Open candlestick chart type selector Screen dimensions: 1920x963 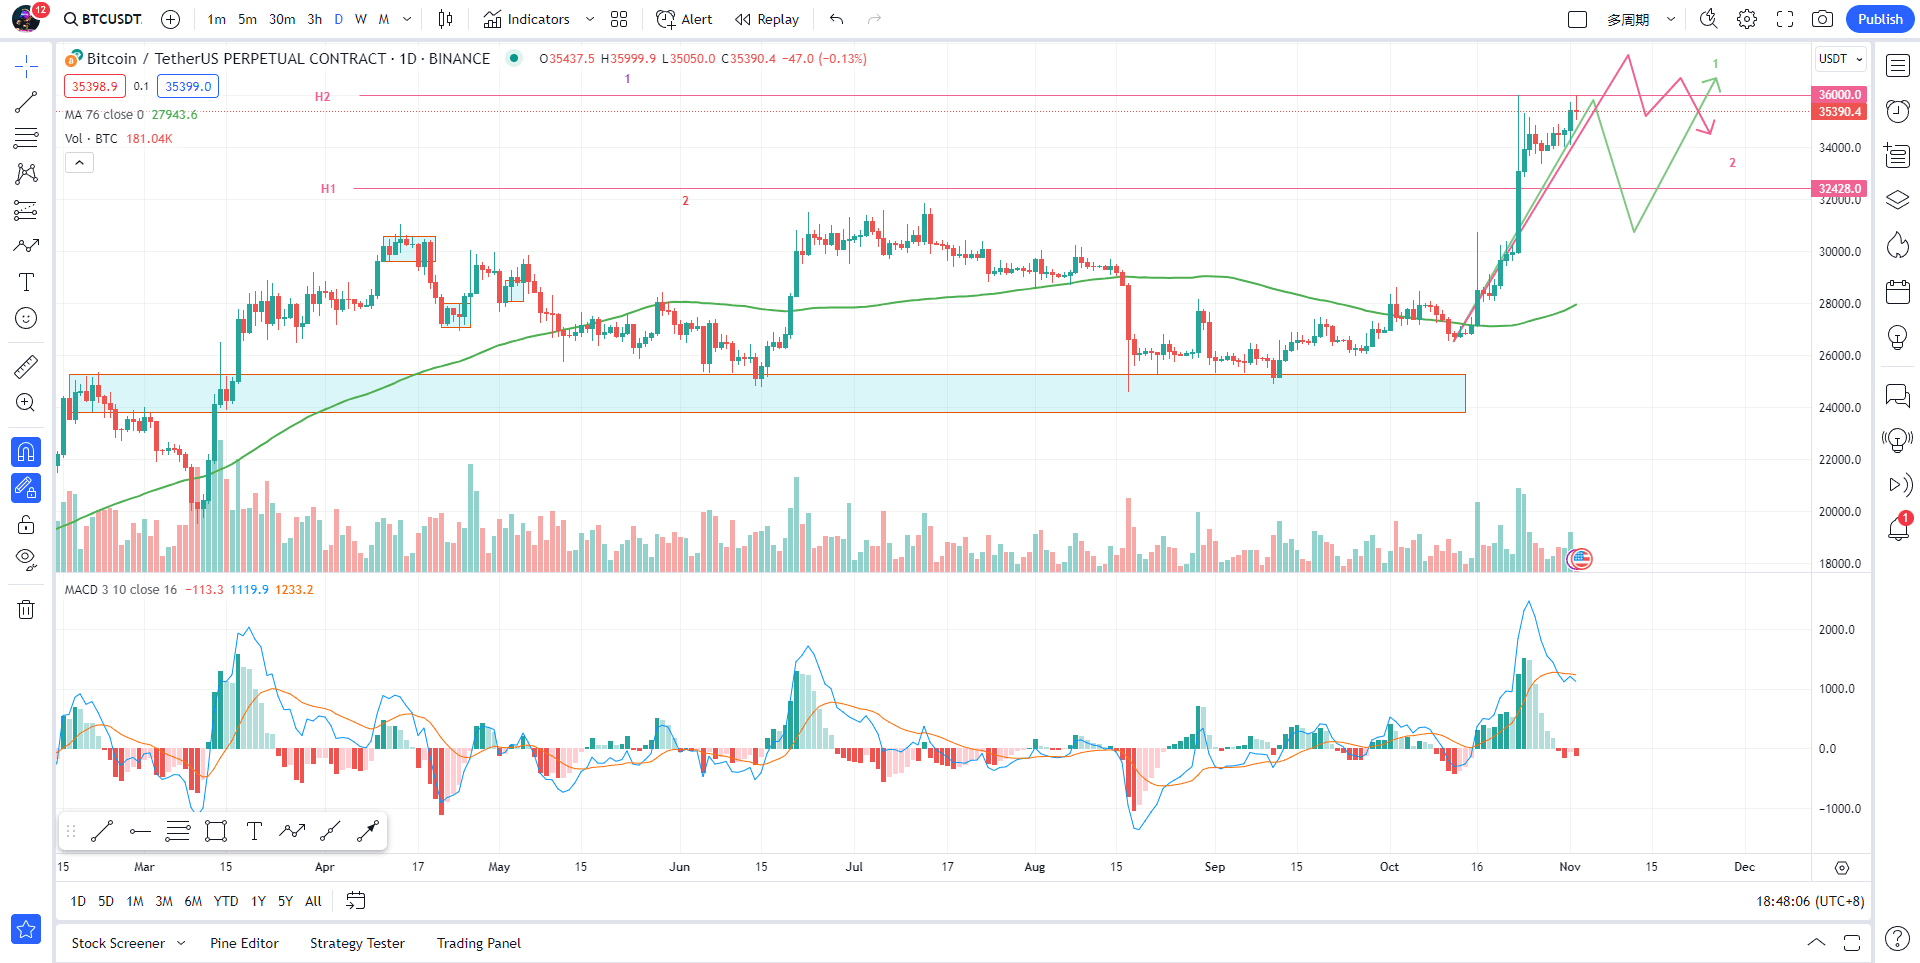point(446,19)
